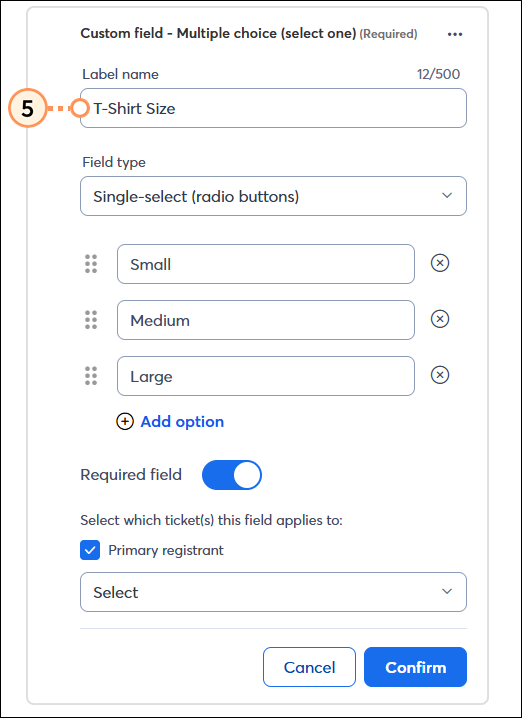Image resolution: width=522 pixels, height=718 pixels.
Task: Remove the Medium option
Action: 440,319
